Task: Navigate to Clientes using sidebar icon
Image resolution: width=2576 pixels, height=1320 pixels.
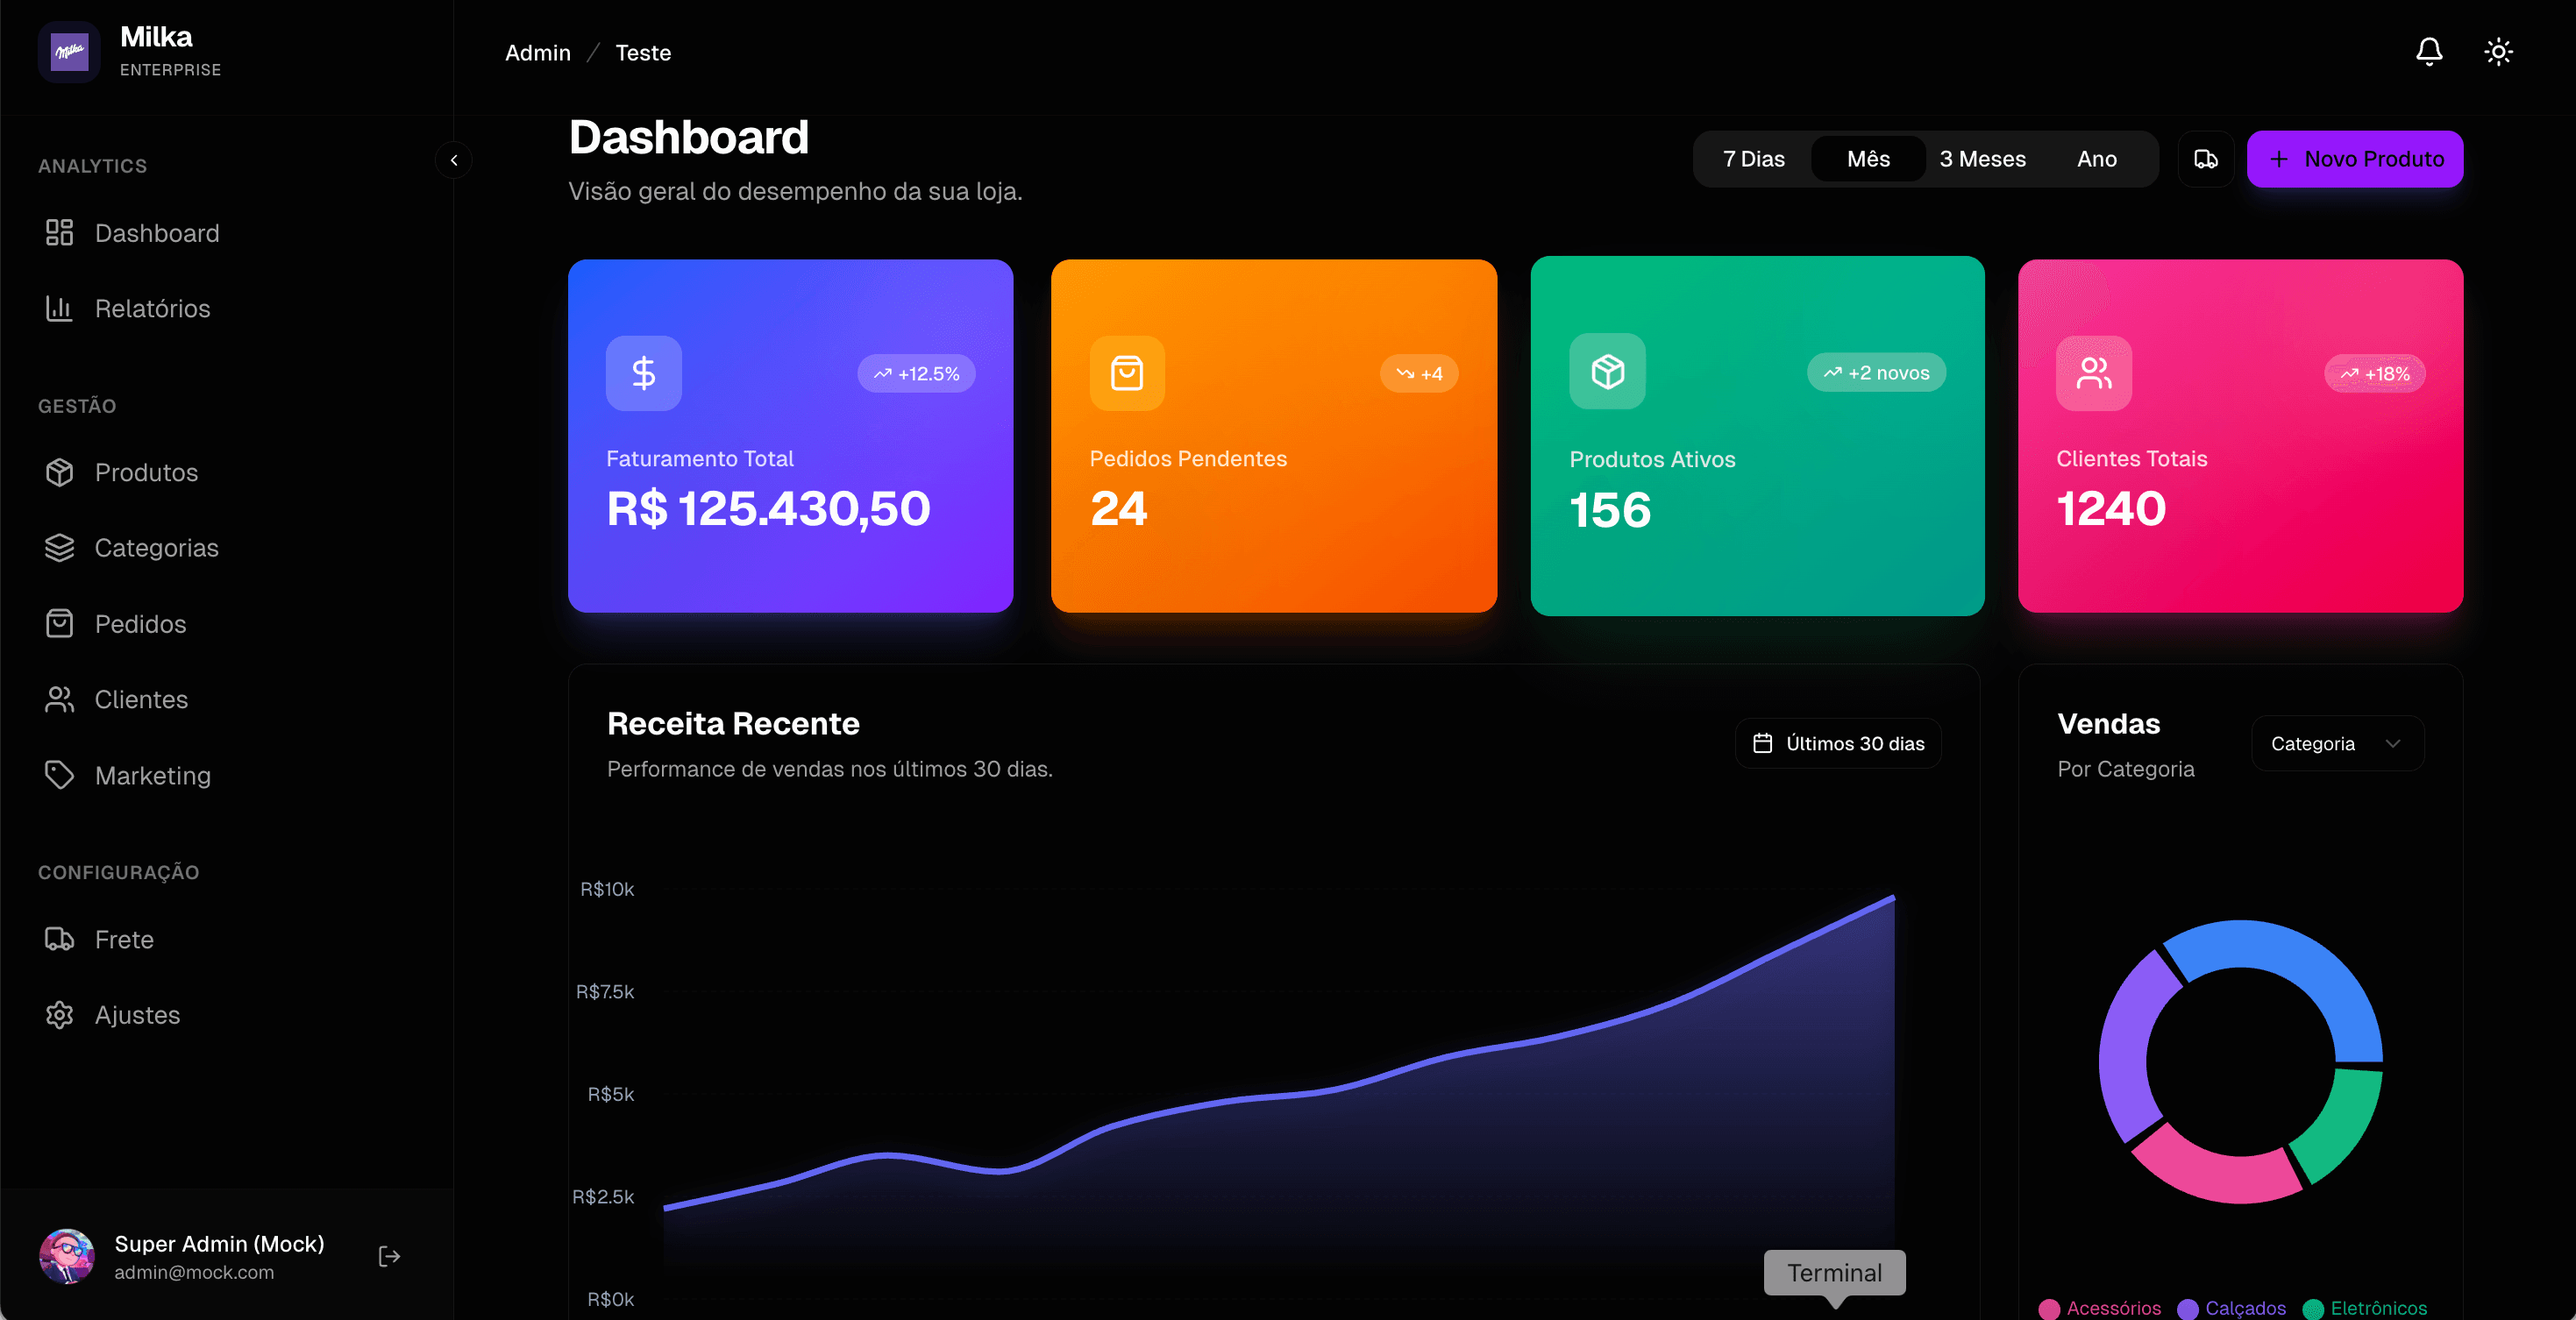Action: click(60, 699)
